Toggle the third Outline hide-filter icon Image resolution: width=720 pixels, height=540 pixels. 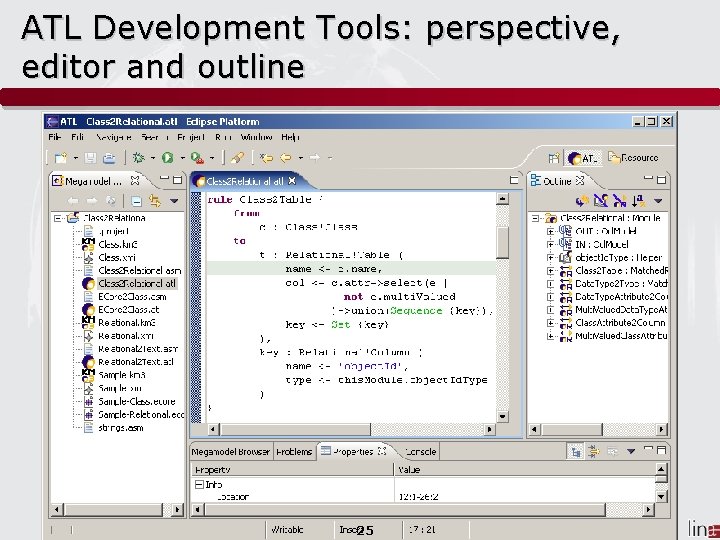(x=619, y=201)
